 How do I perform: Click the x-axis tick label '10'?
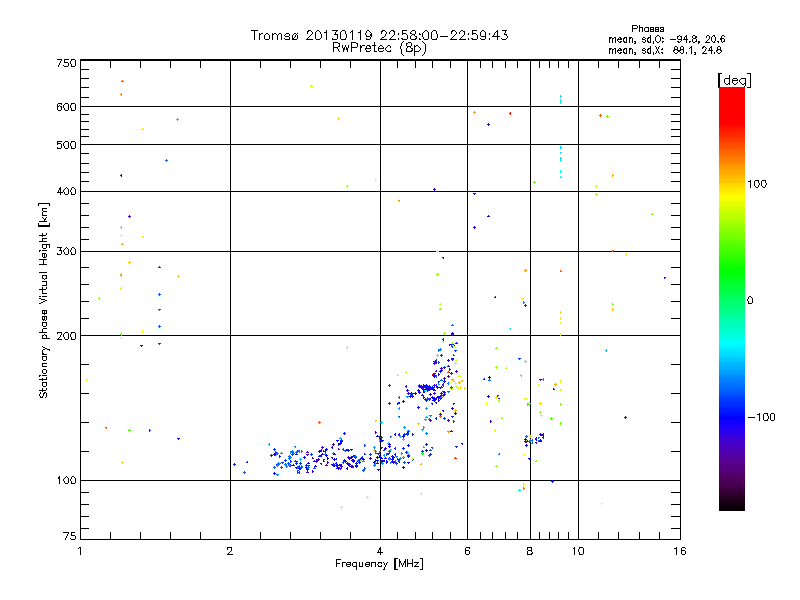pos(578,551)
